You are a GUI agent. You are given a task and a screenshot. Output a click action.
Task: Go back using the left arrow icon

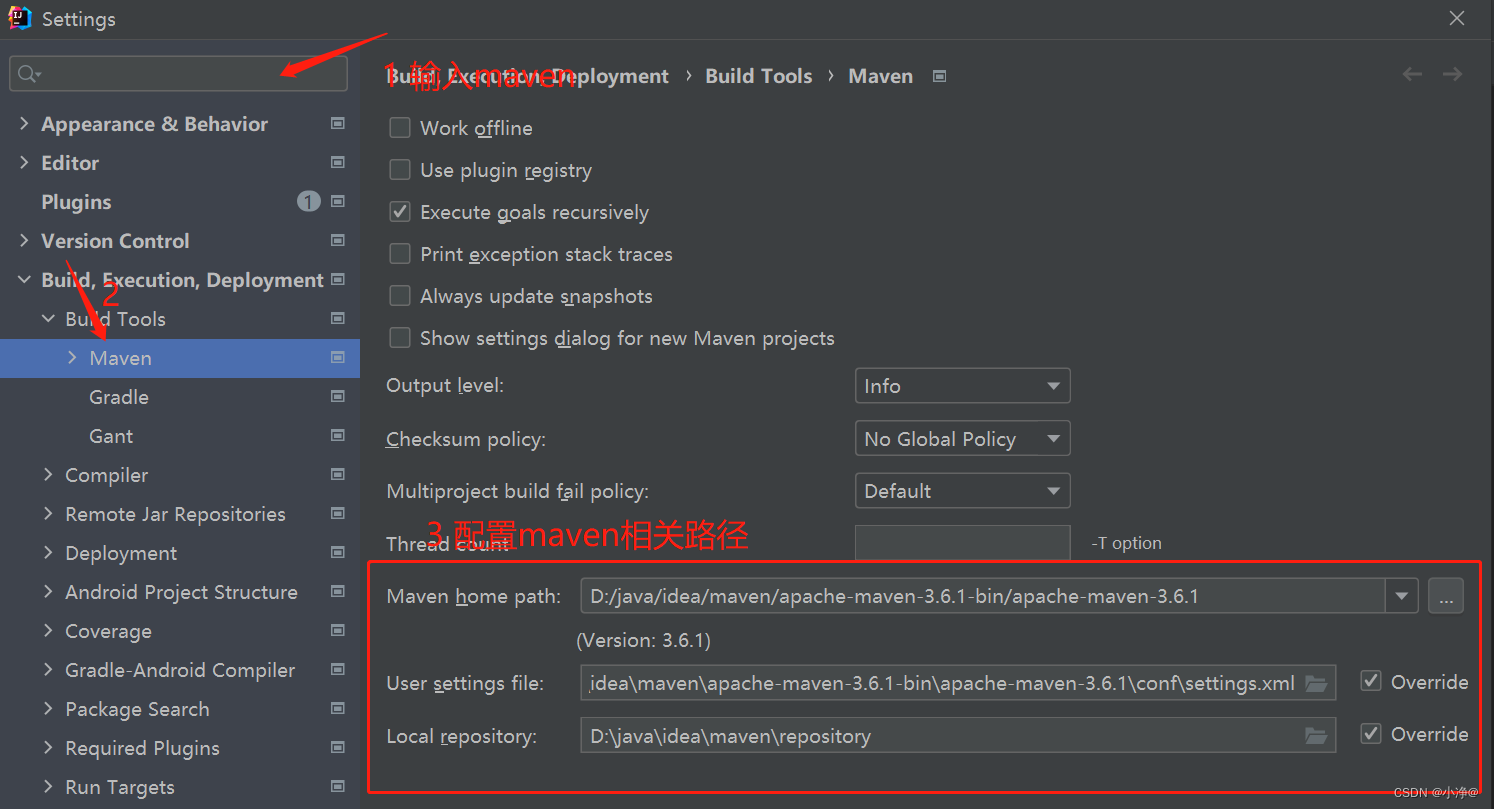[1412, 75]
